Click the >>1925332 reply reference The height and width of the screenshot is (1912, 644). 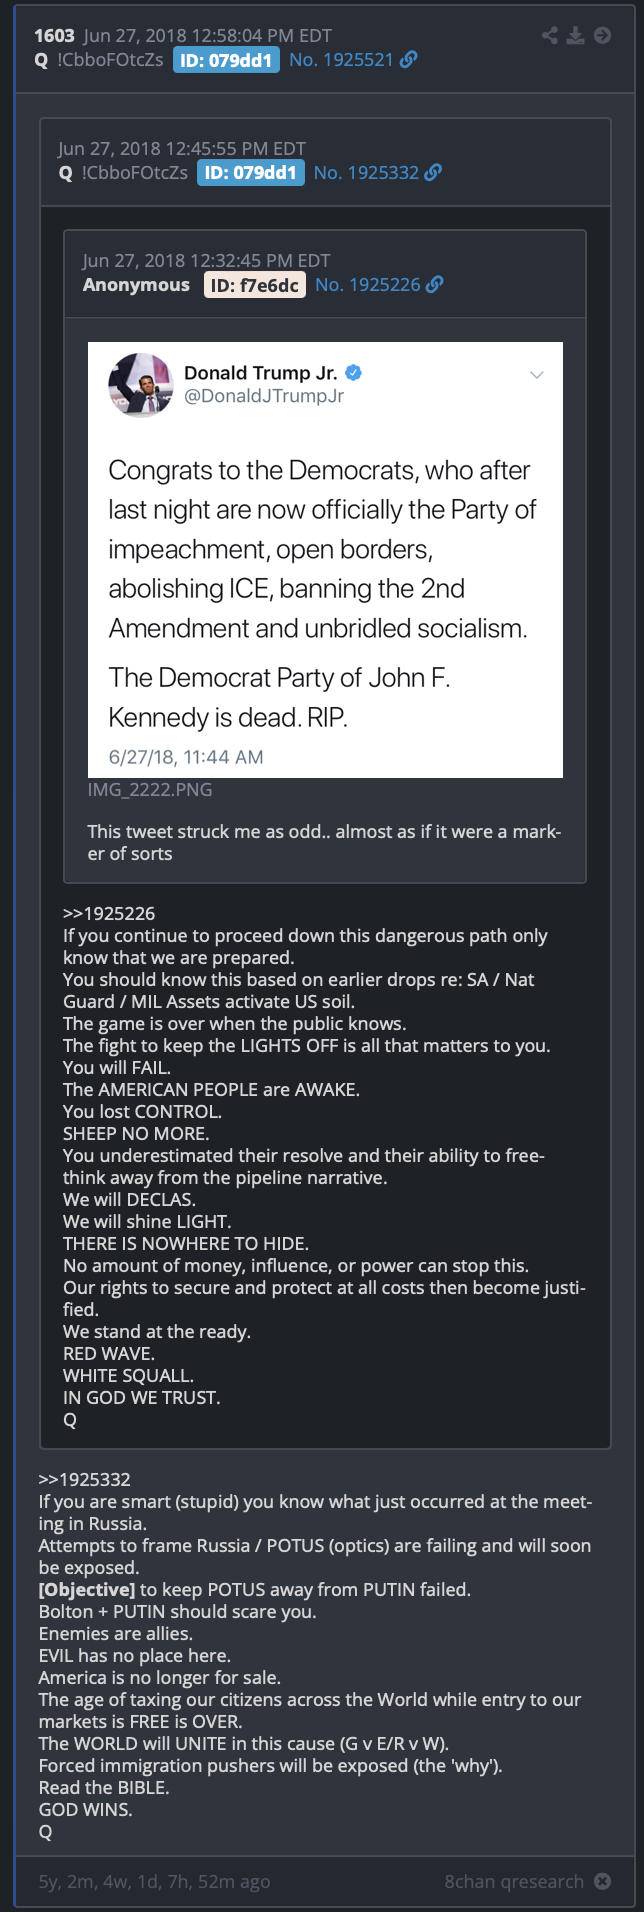coord(85,1479)
